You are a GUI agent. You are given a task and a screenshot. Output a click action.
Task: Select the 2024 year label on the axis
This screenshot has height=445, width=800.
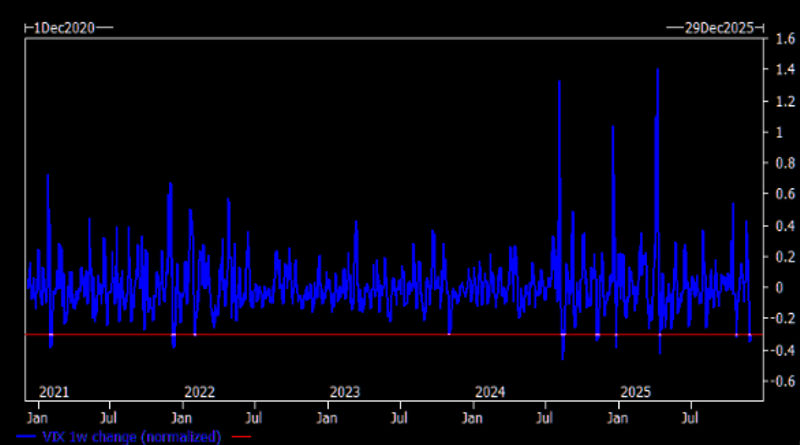pyautogui.click(x=490, y=391)
